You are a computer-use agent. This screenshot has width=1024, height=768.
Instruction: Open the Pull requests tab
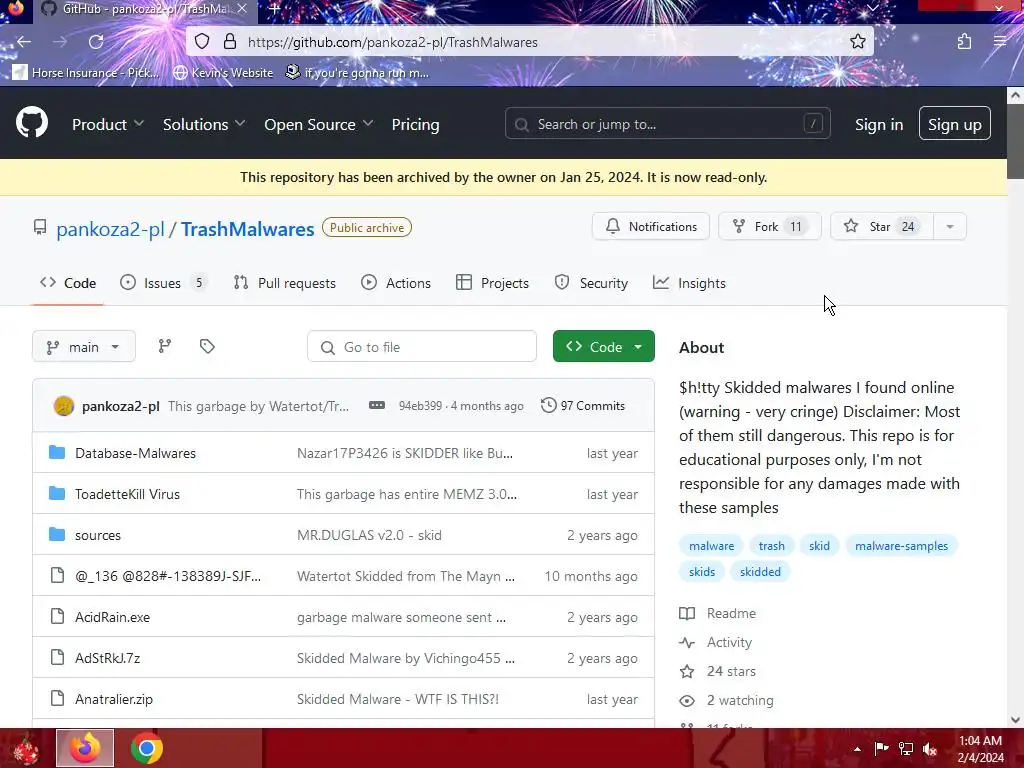tap(285, 283)
